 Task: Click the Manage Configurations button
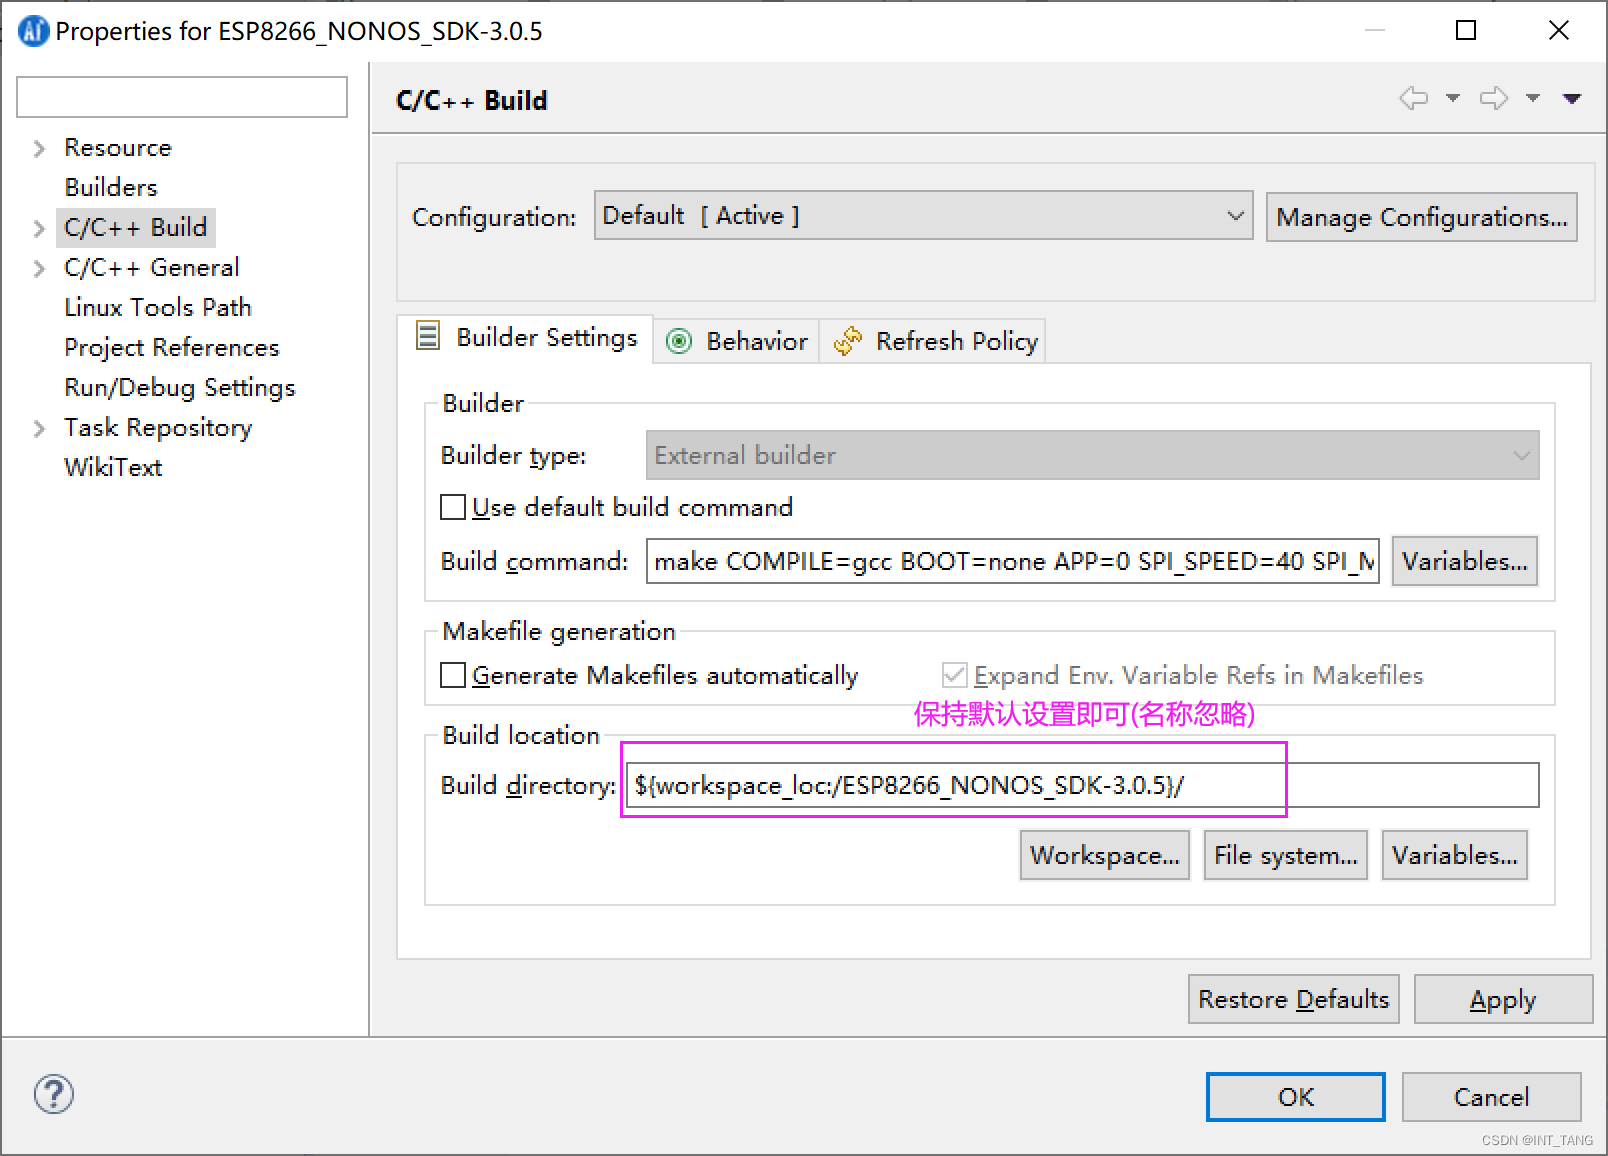pos(1421,216)
